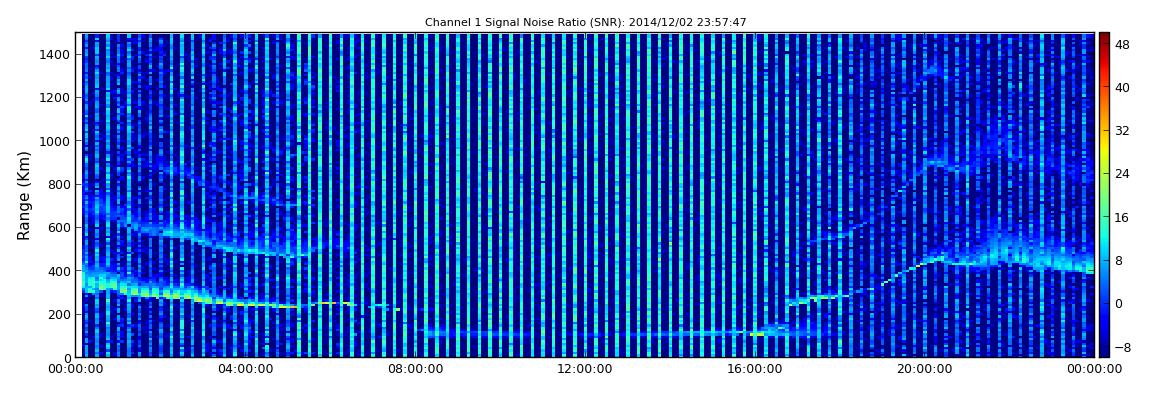
Task: Click the SNR colorbar gradient strip
Action: (x=1105, y=195)
